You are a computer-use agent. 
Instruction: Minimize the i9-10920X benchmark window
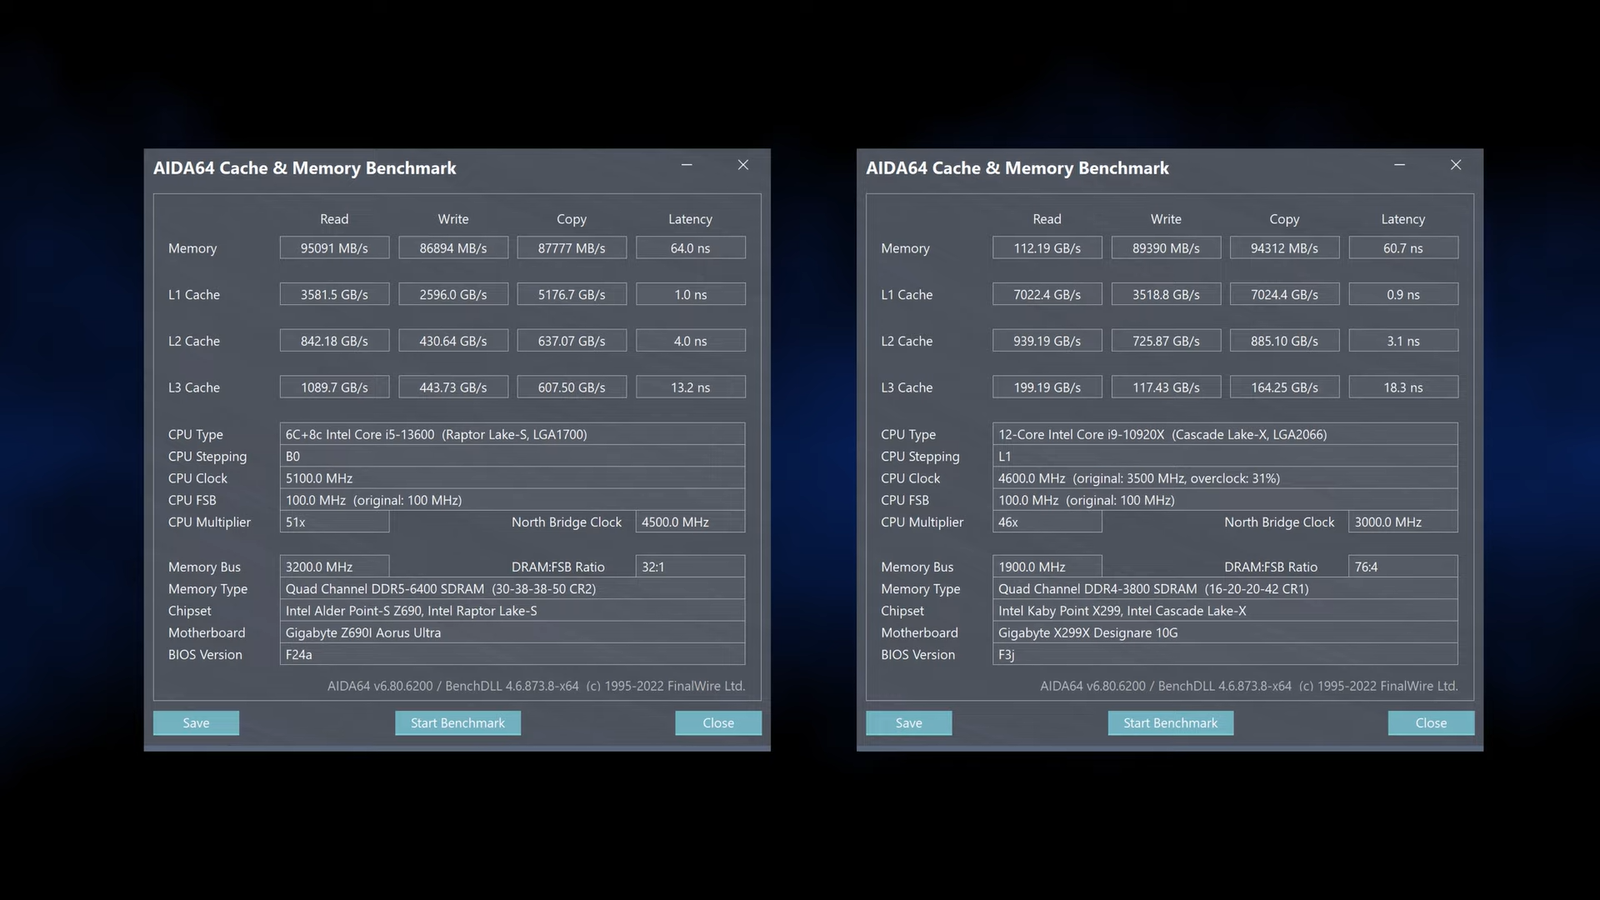point(1400,165)
